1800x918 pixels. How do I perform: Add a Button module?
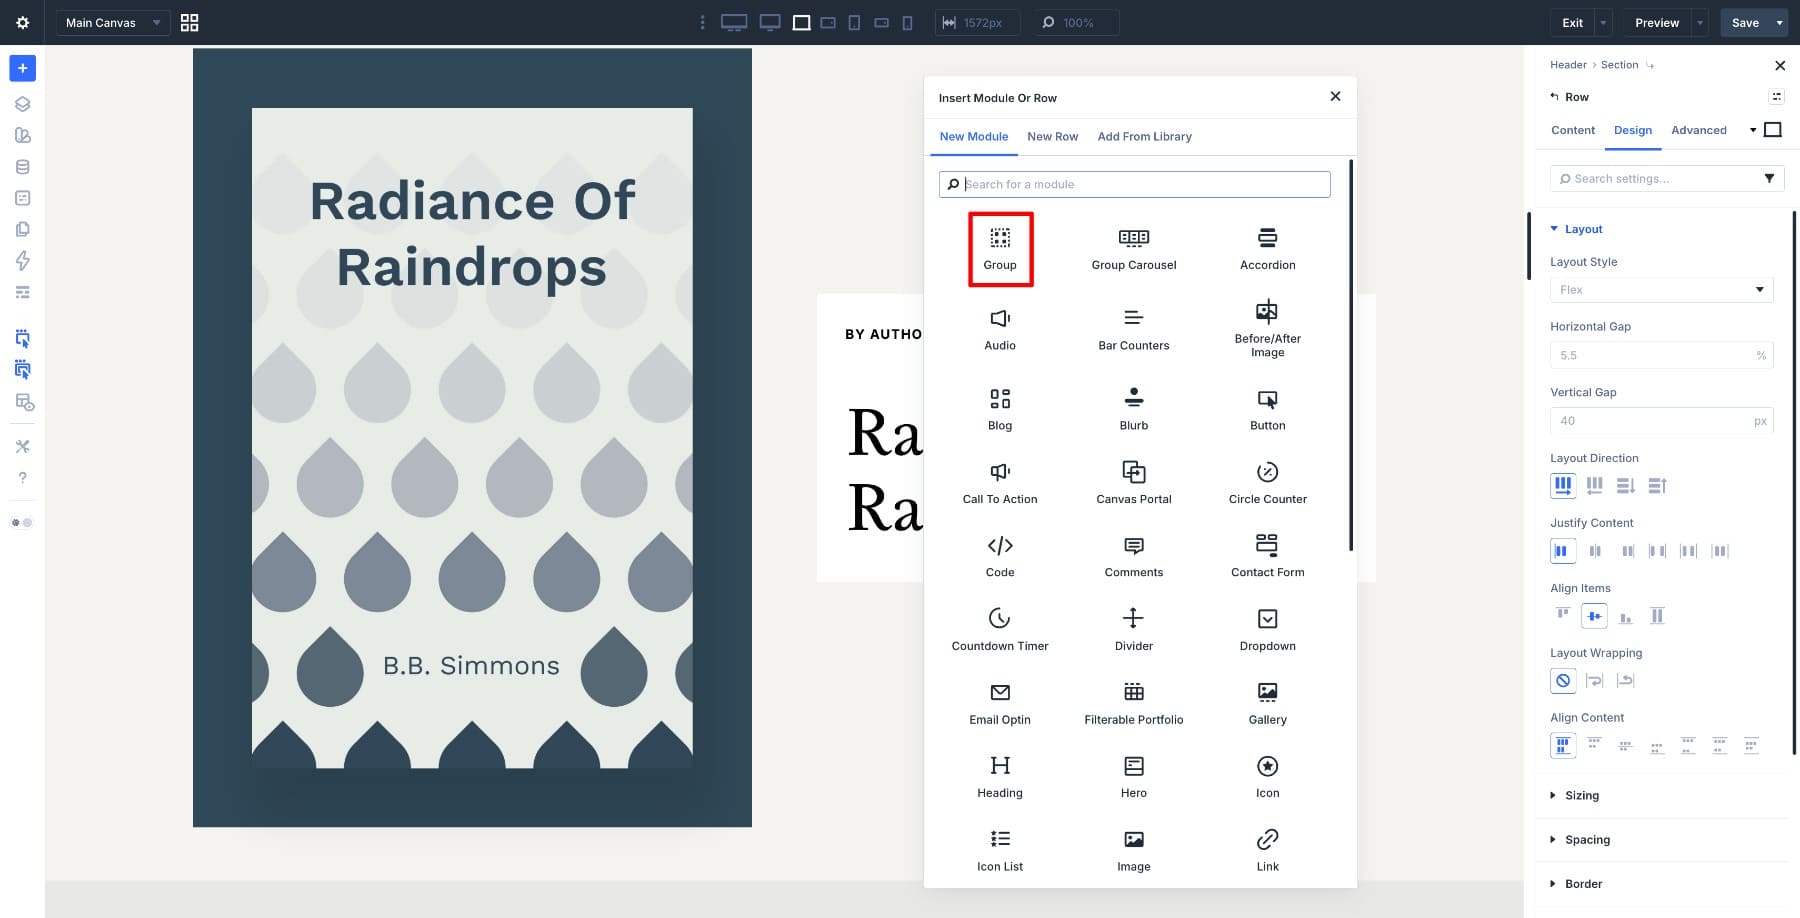pos(1267,408)
